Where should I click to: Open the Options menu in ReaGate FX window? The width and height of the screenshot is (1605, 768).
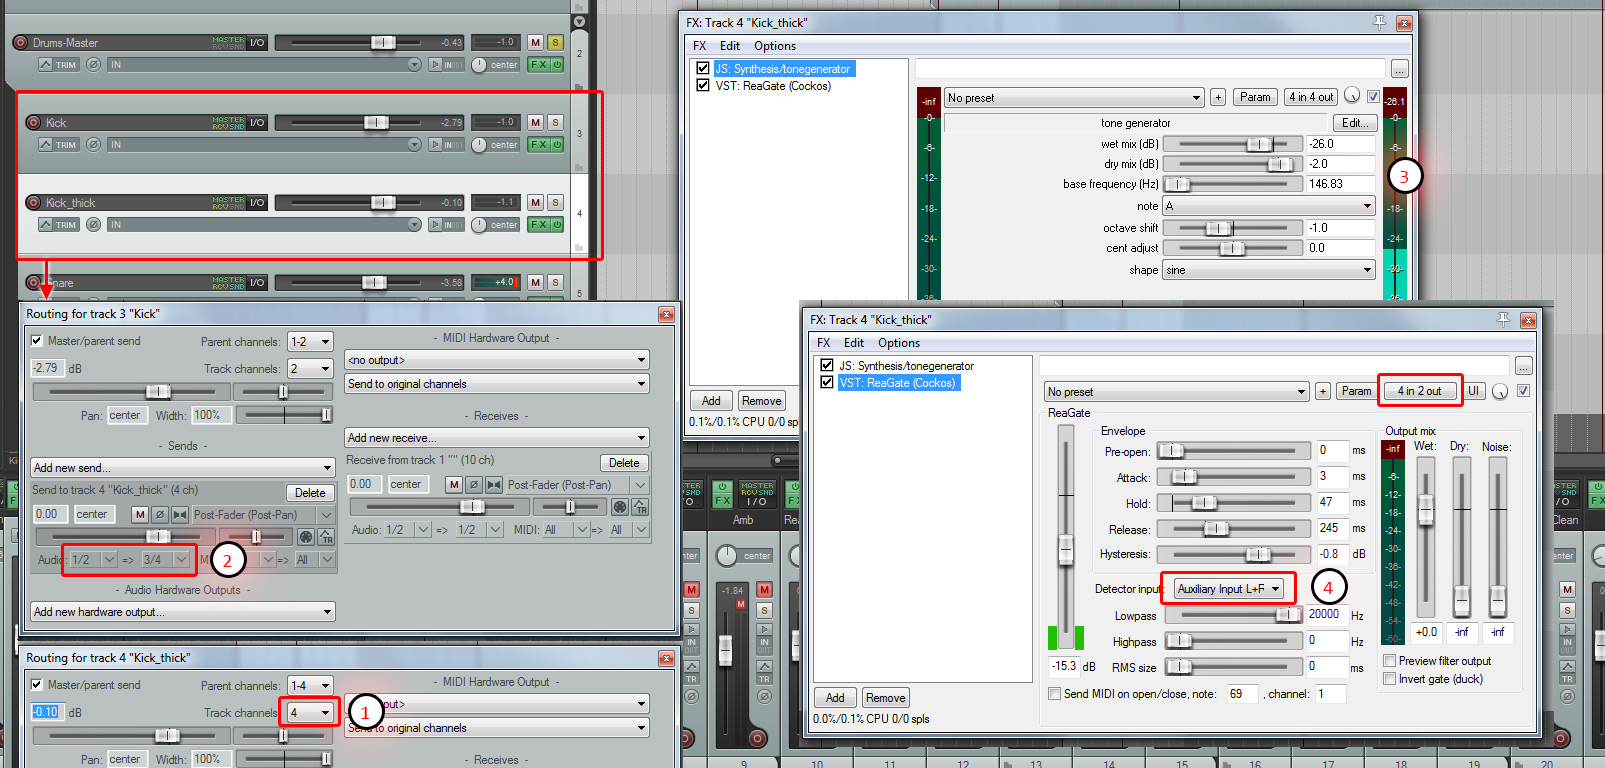coord(898,343)
